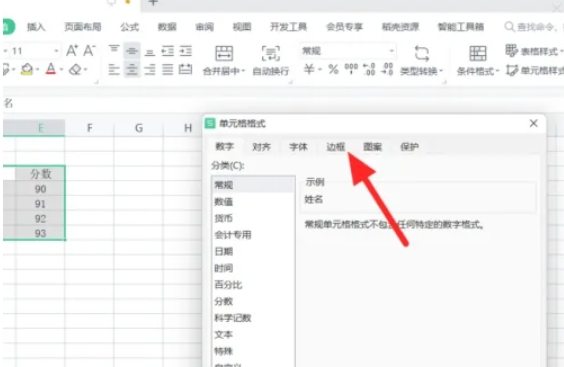Select 日期 category in list
Viewport: 564px width, 367px height.
[x=253, y=251]
